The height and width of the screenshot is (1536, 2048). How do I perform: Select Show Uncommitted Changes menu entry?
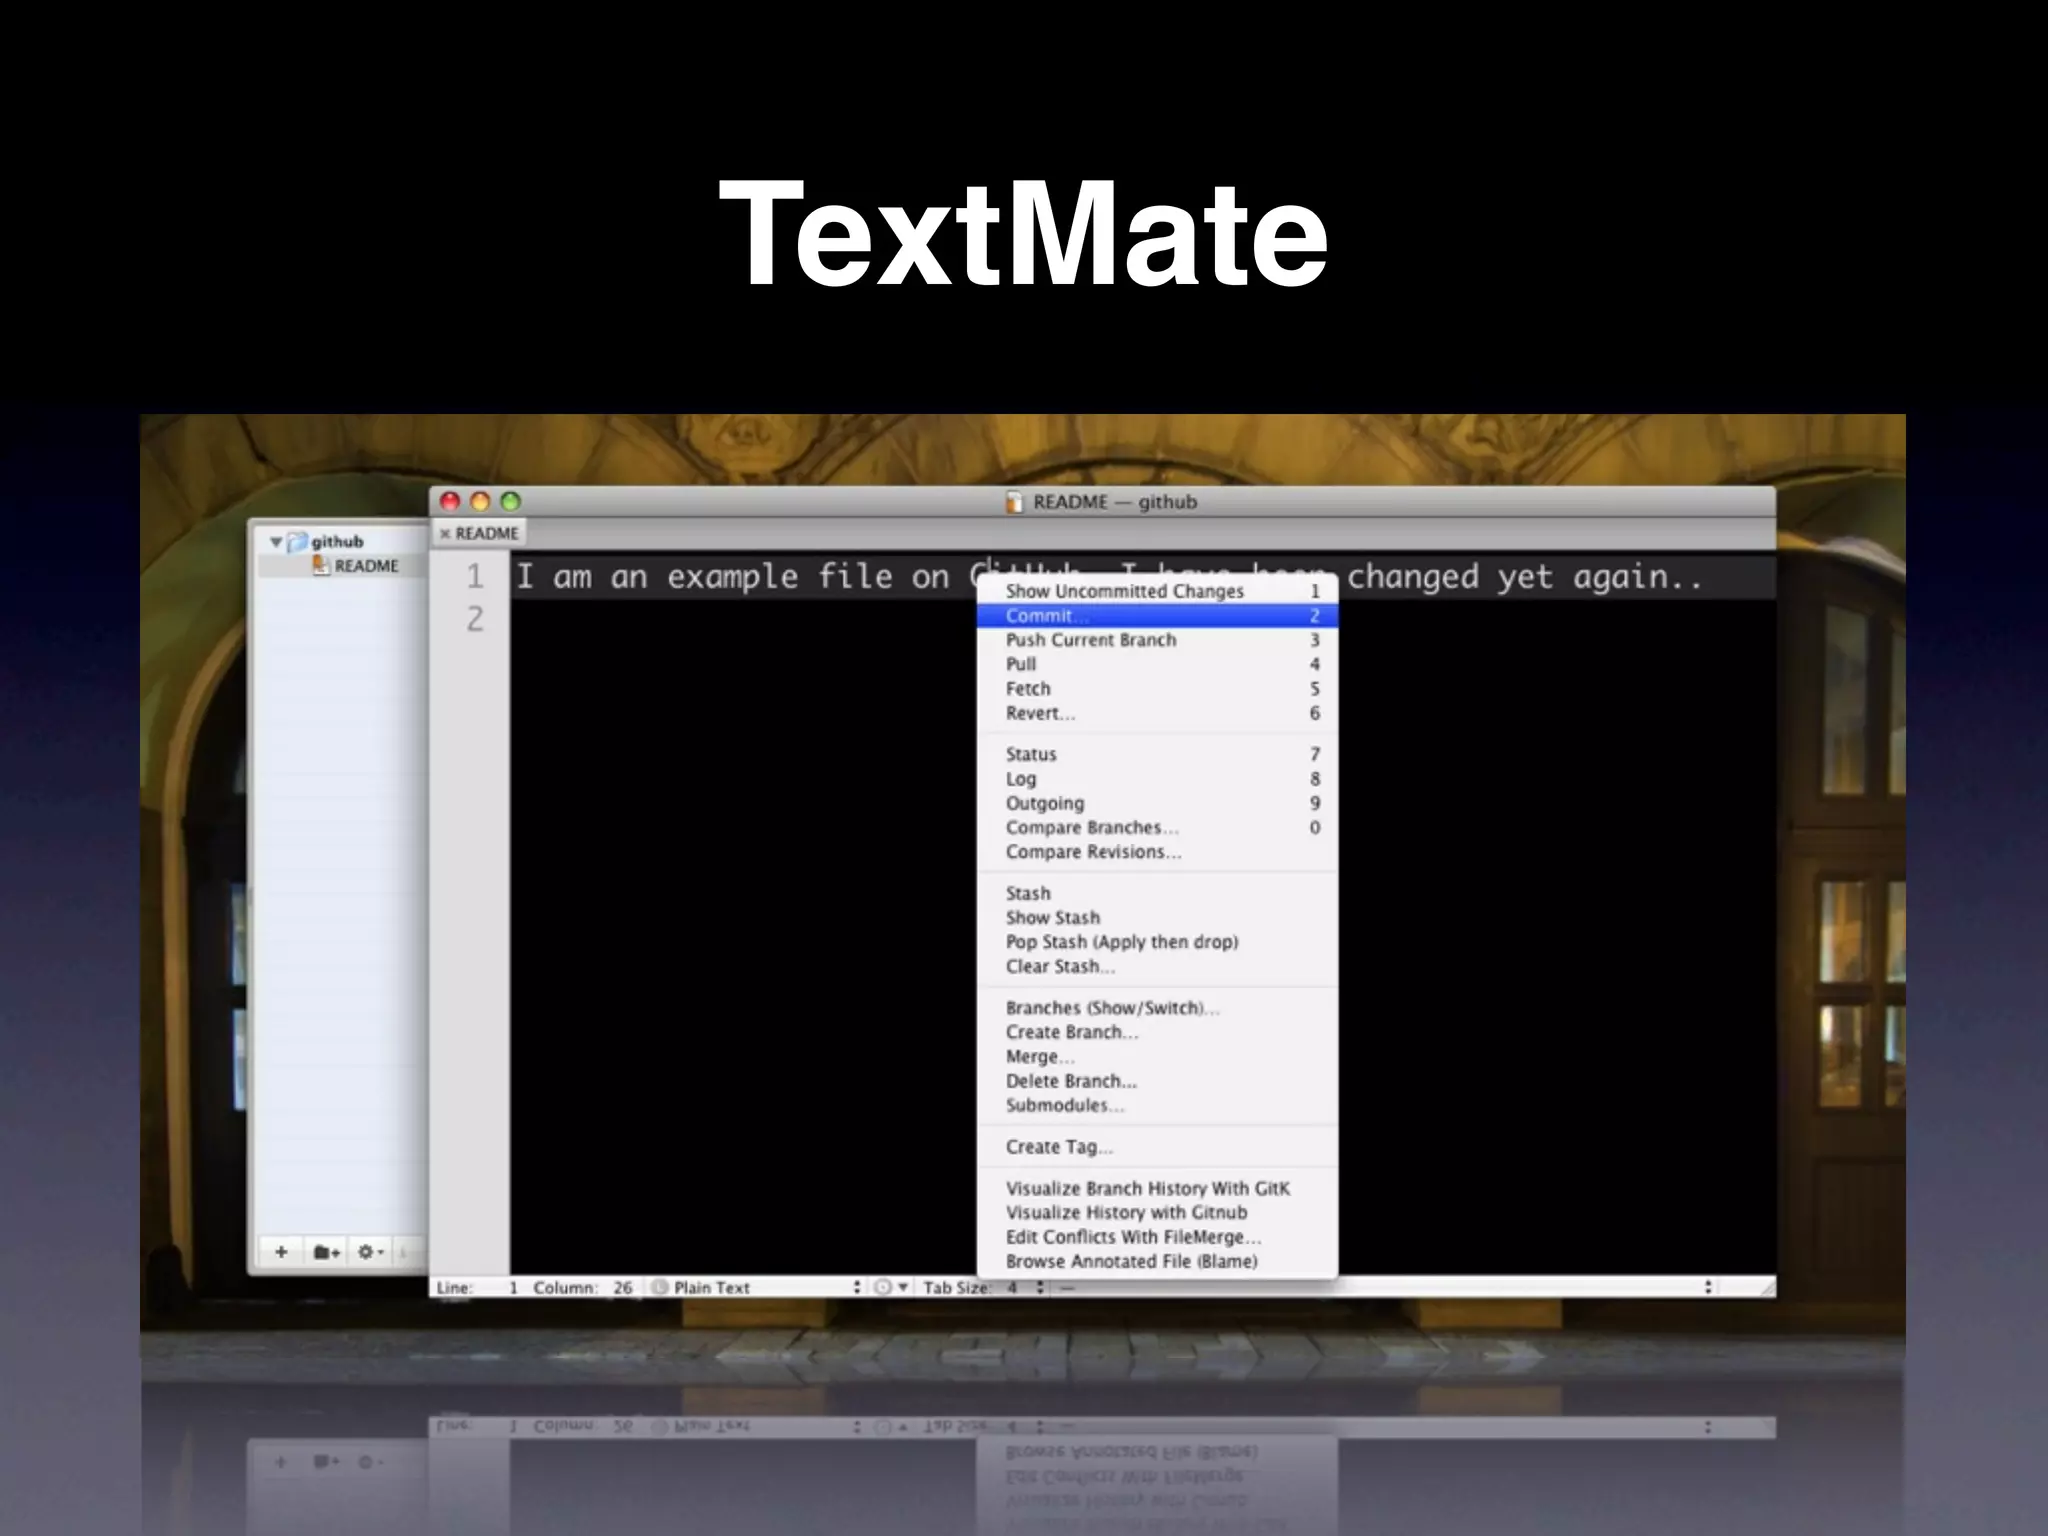pos(1157,591)
